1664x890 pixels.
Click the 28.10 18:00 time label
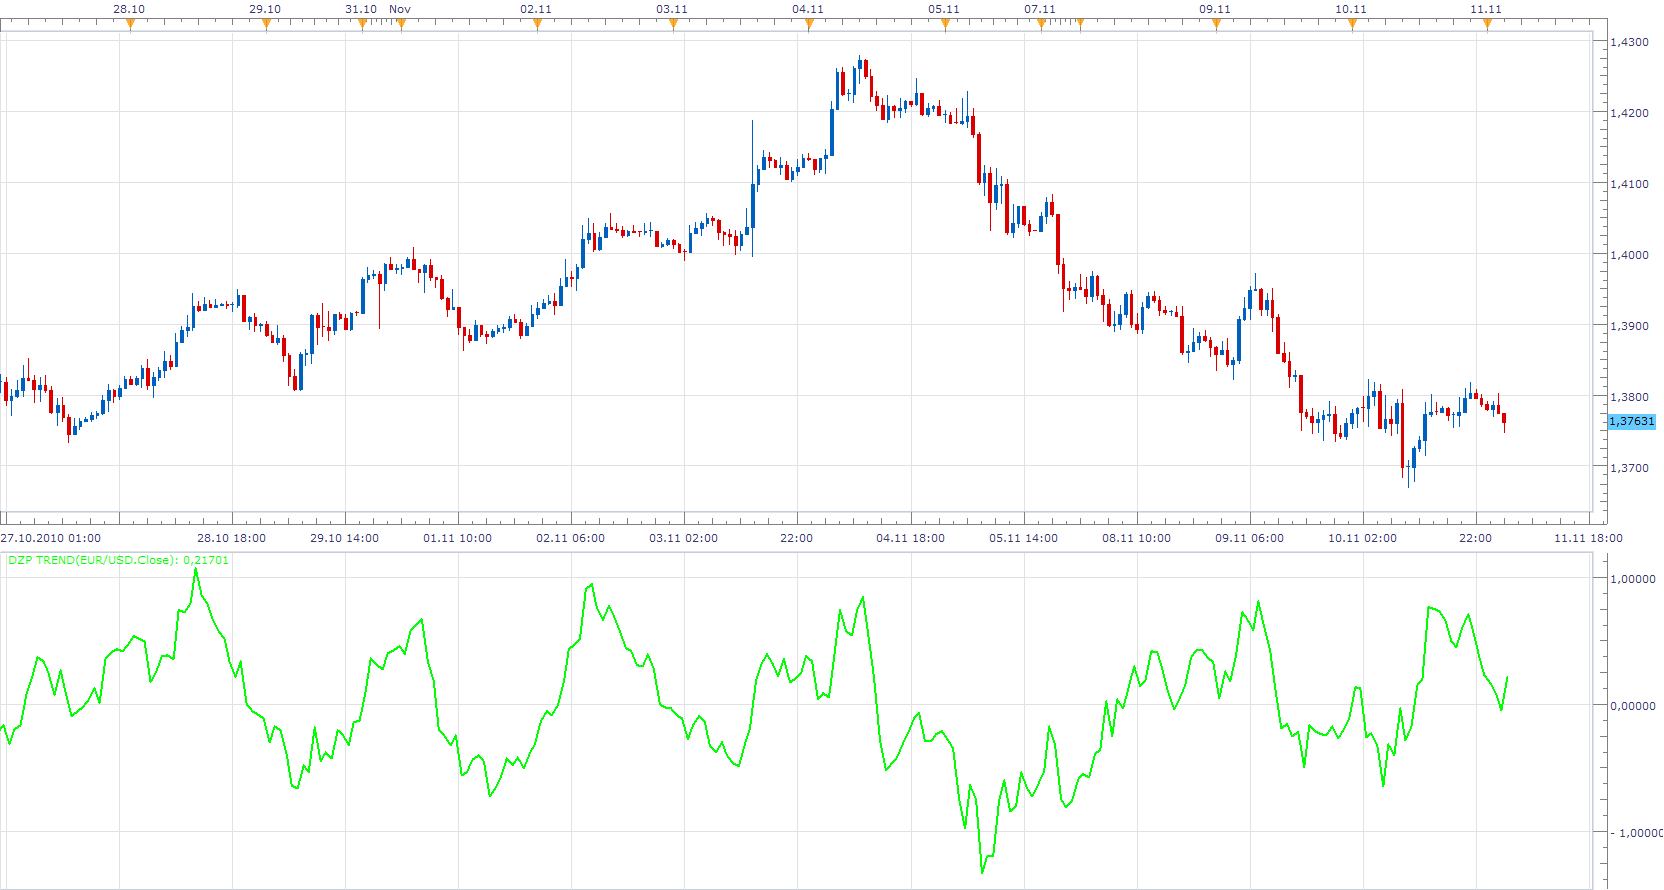tap(231, 538)
